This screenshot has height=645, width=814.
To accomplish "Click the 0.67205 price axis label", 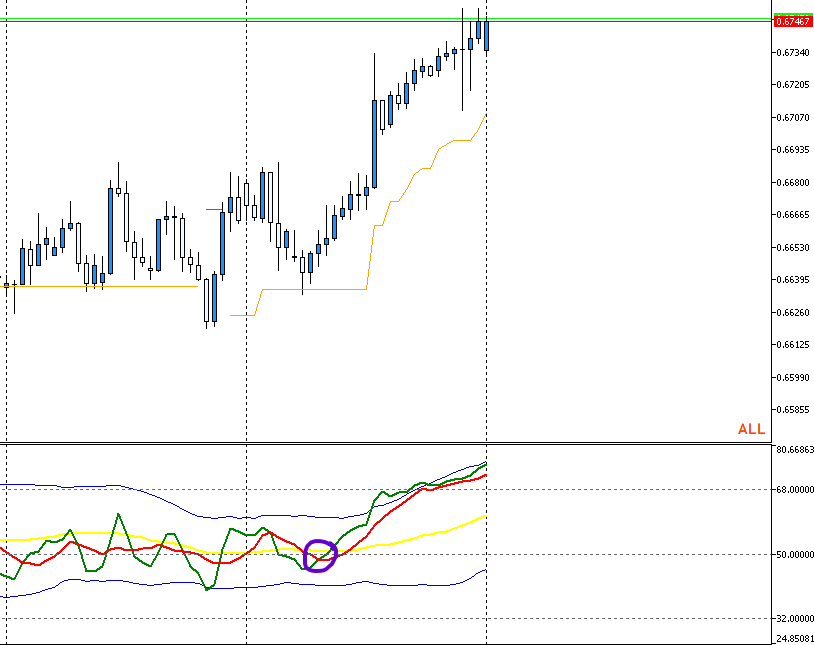I will (x=793, y=85).
